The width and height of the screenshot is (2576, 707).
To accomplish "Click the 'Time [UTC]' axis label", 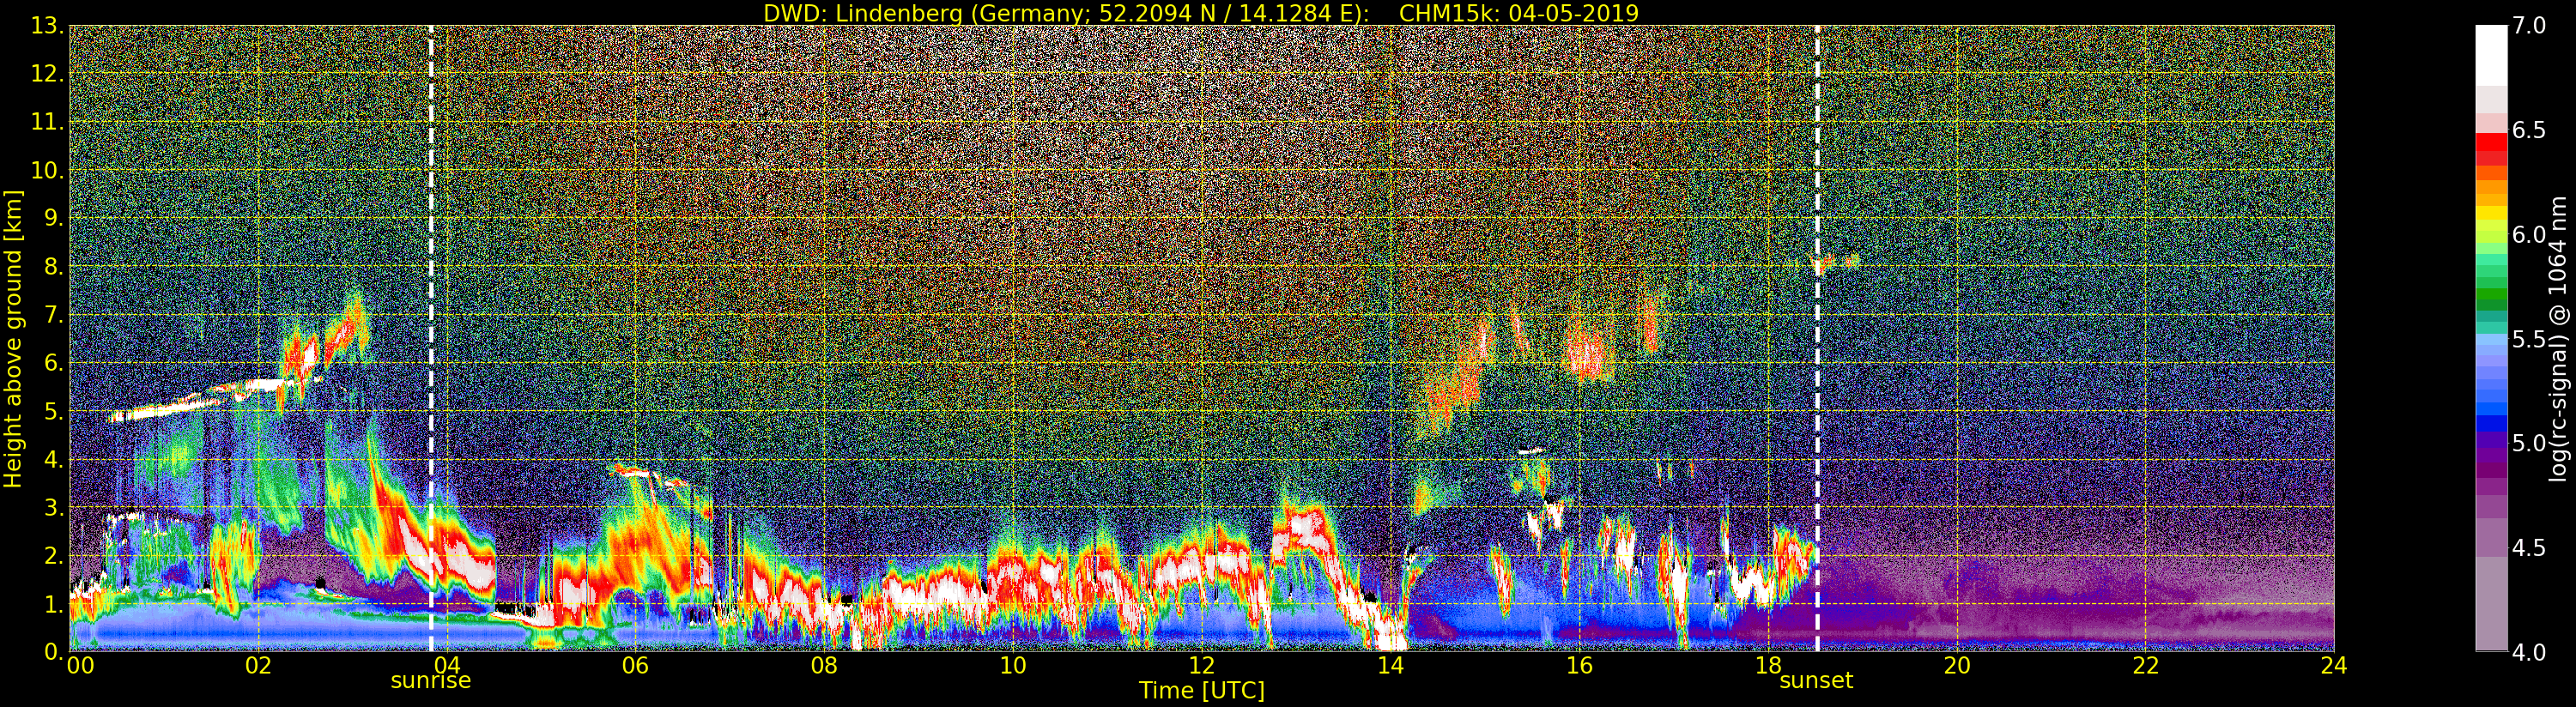I will point(1202,690).
